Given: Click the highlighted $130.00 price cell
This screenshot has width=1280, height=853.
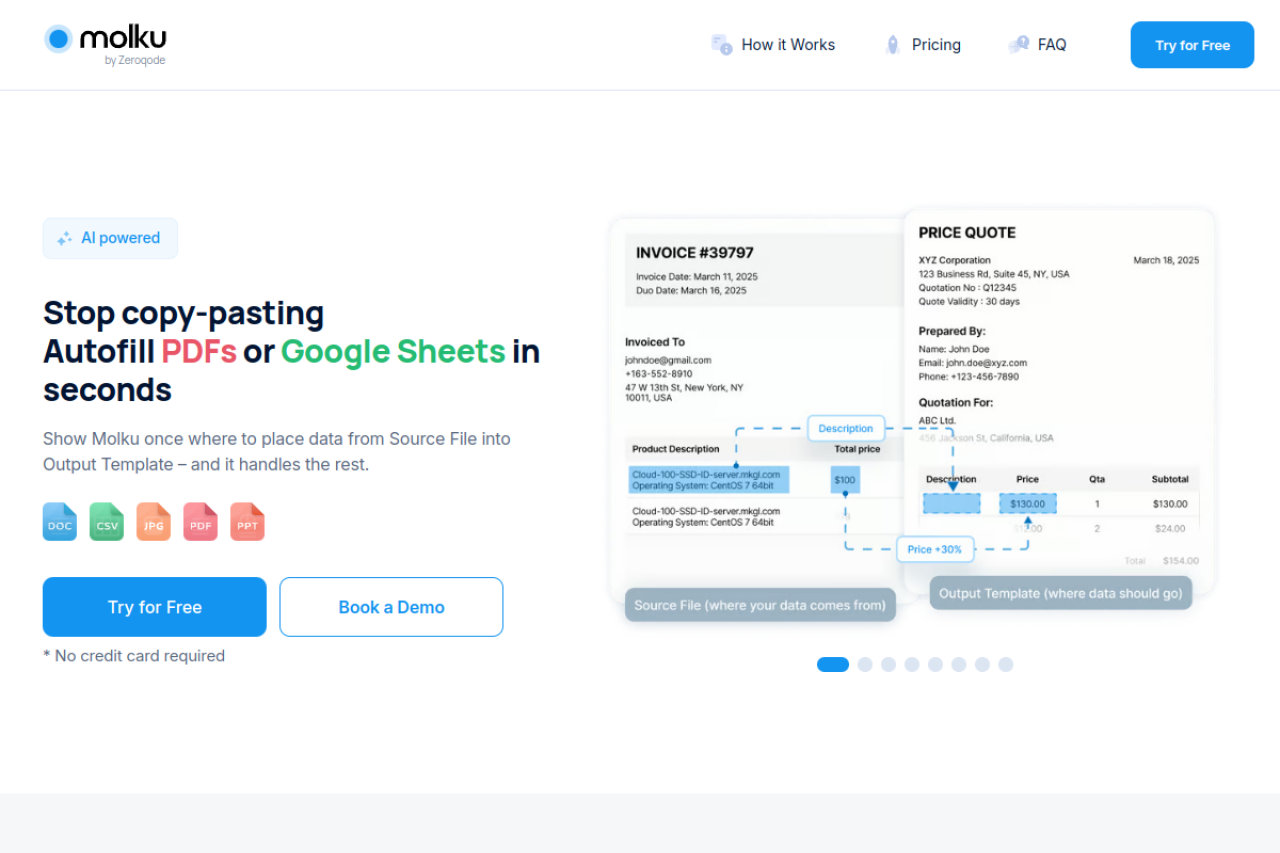Looking at the screenshot, I should (x=1028, y=504).
